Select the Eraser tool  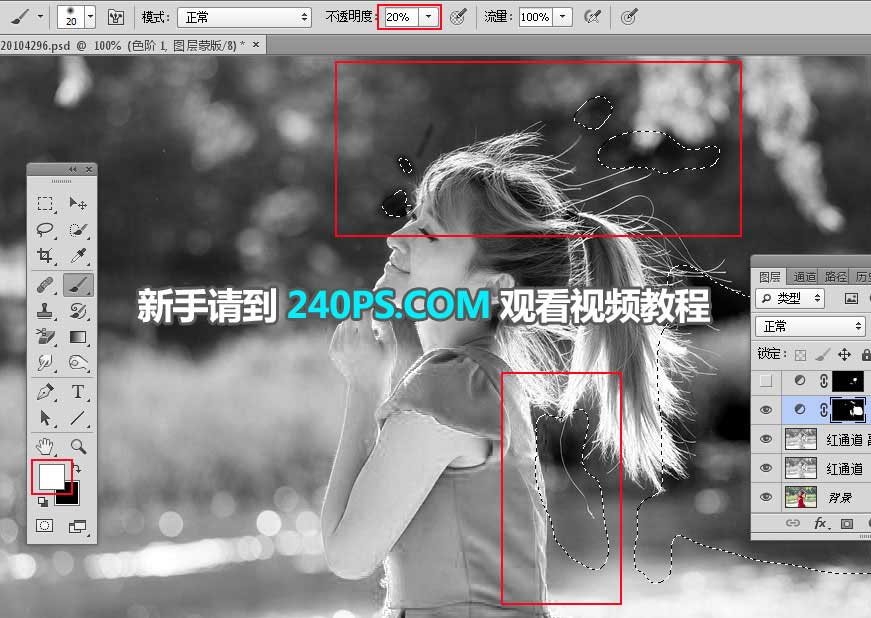point(46,336)
